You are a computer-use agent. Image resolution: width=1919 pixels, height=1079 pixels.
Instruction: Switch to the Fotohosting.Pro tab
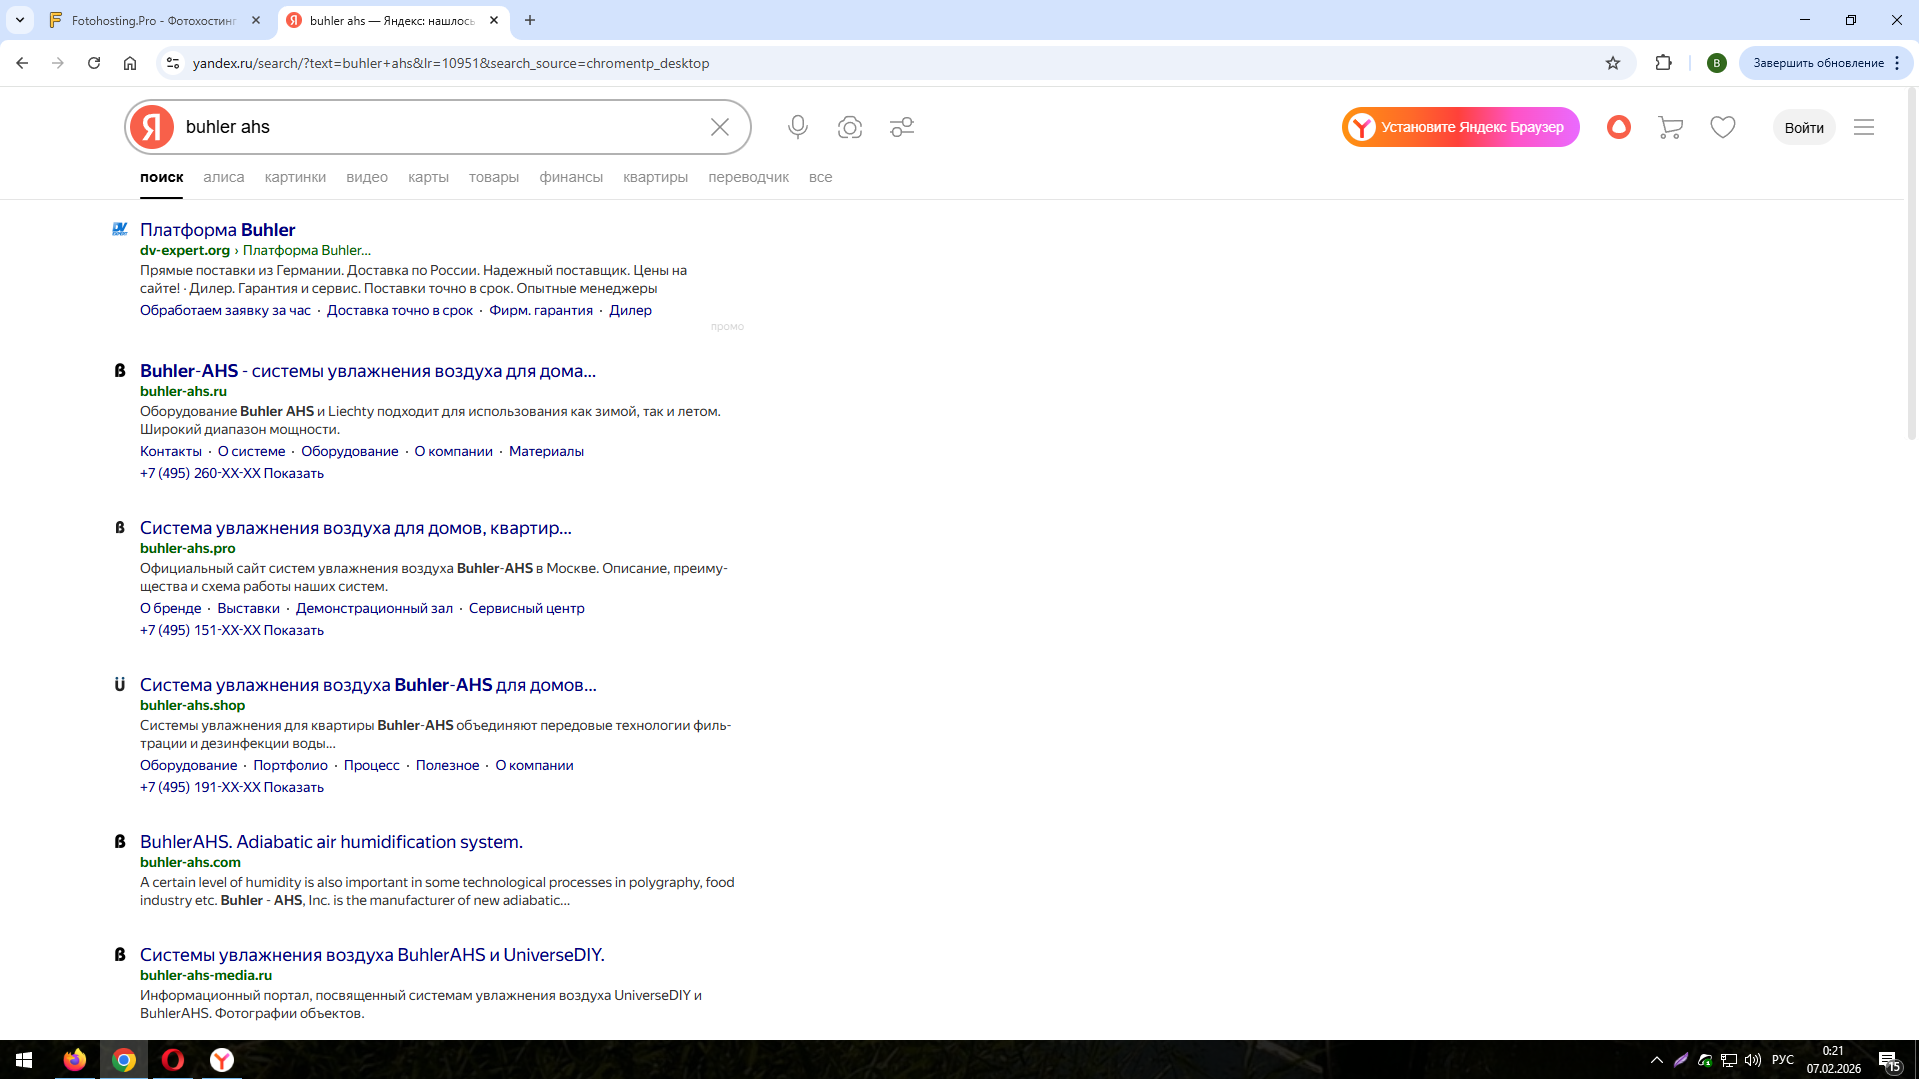click(x=155, y=20)
